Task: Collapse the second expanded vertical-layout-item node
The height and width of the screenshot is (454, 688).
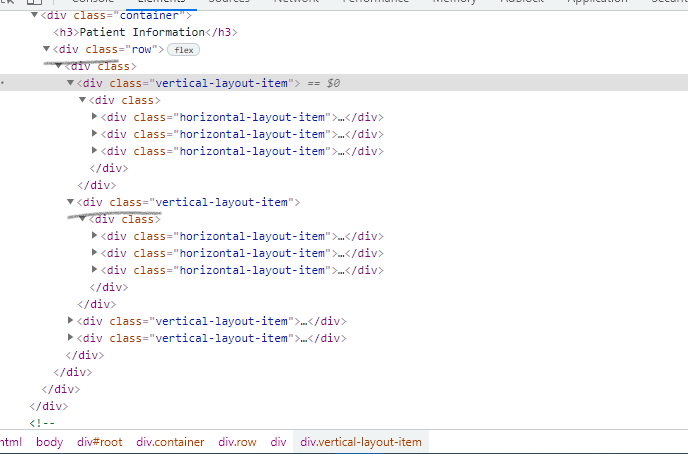Action: [x=70, y=202]
